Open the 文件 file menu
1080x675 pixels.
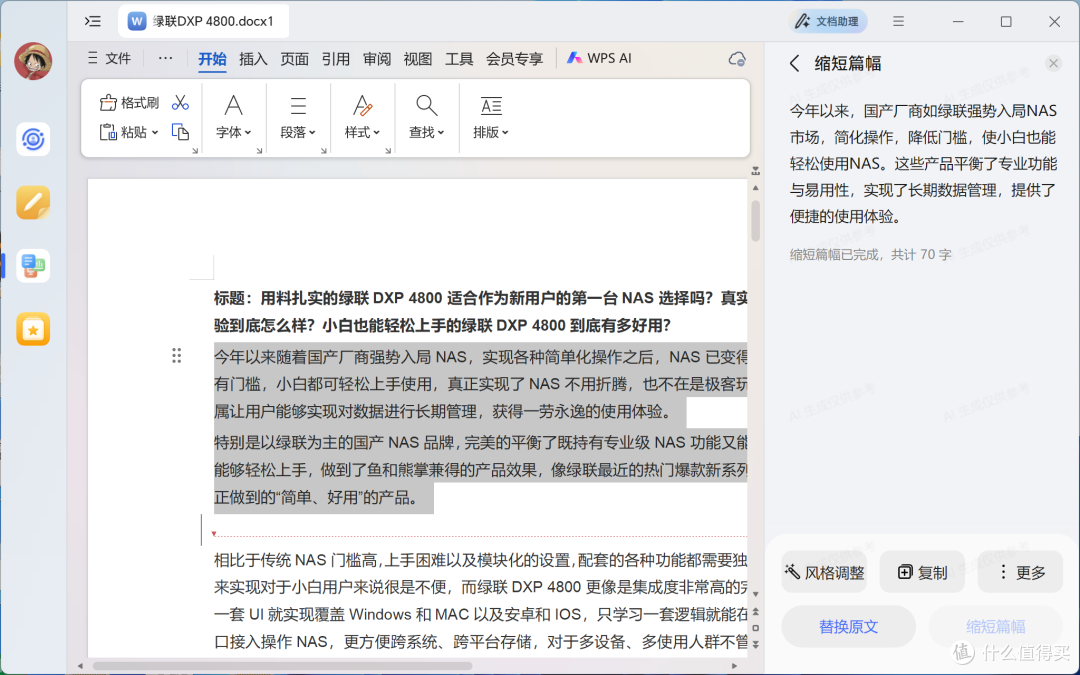point(110,59)
